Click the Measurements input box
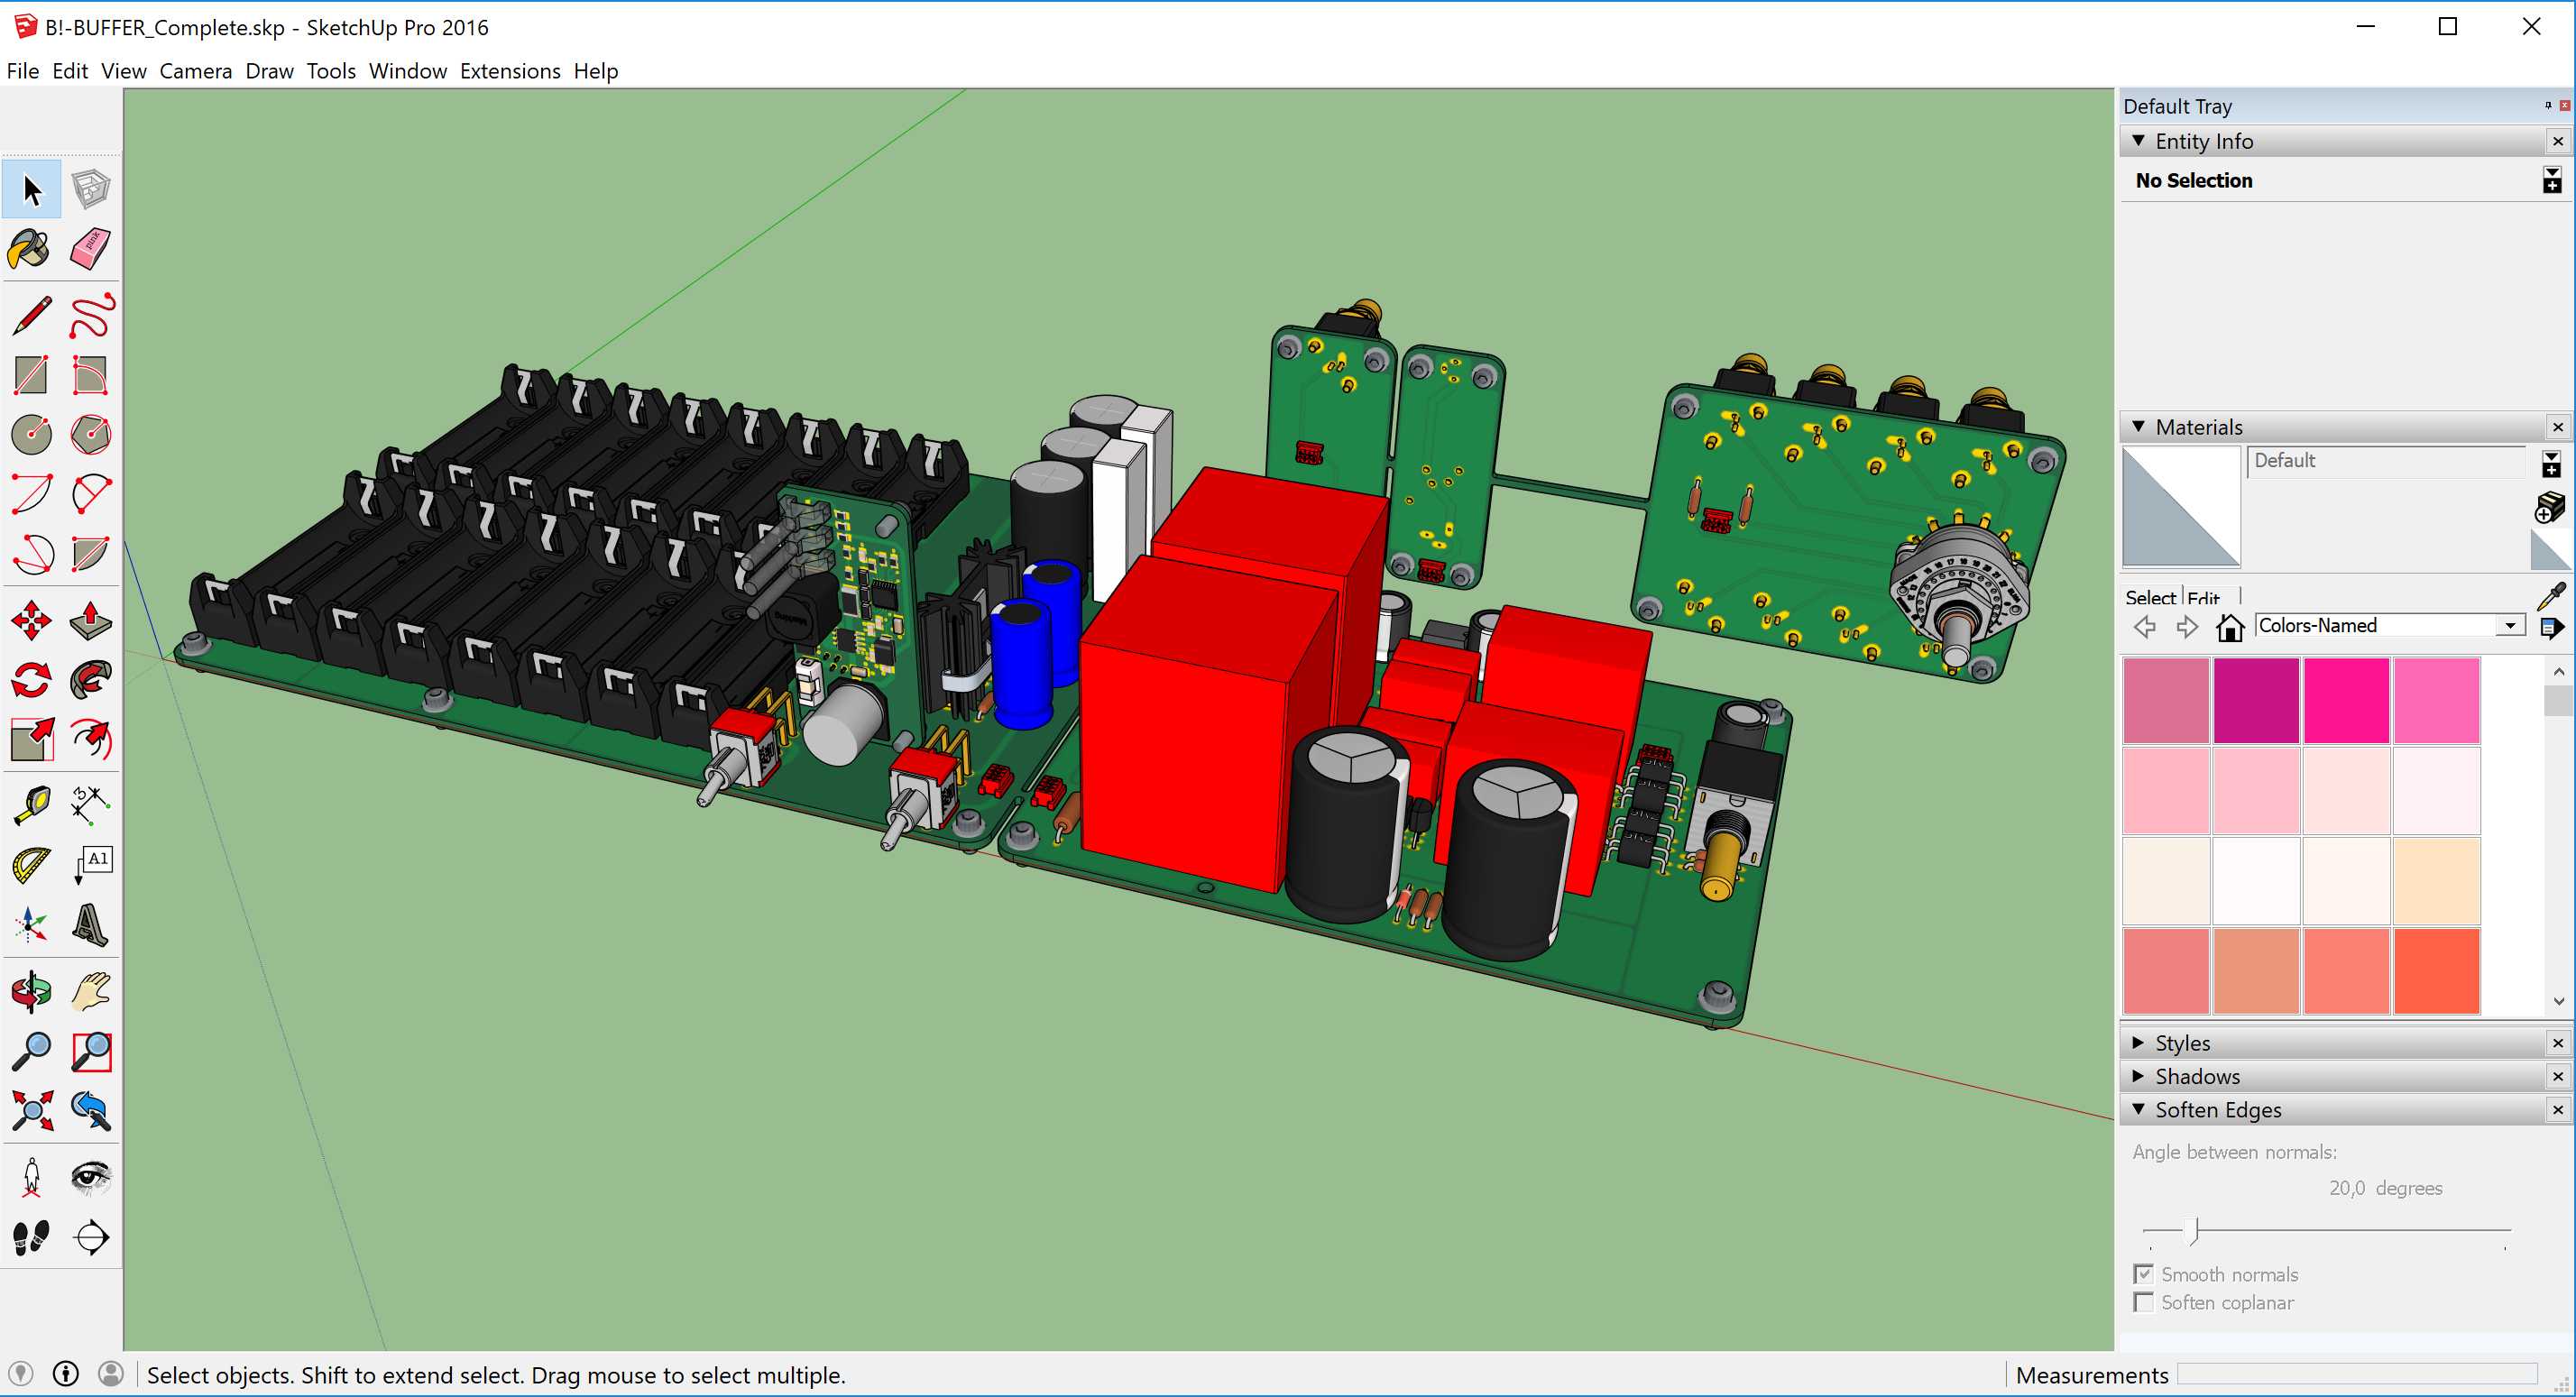 tap(2357, 1374)
